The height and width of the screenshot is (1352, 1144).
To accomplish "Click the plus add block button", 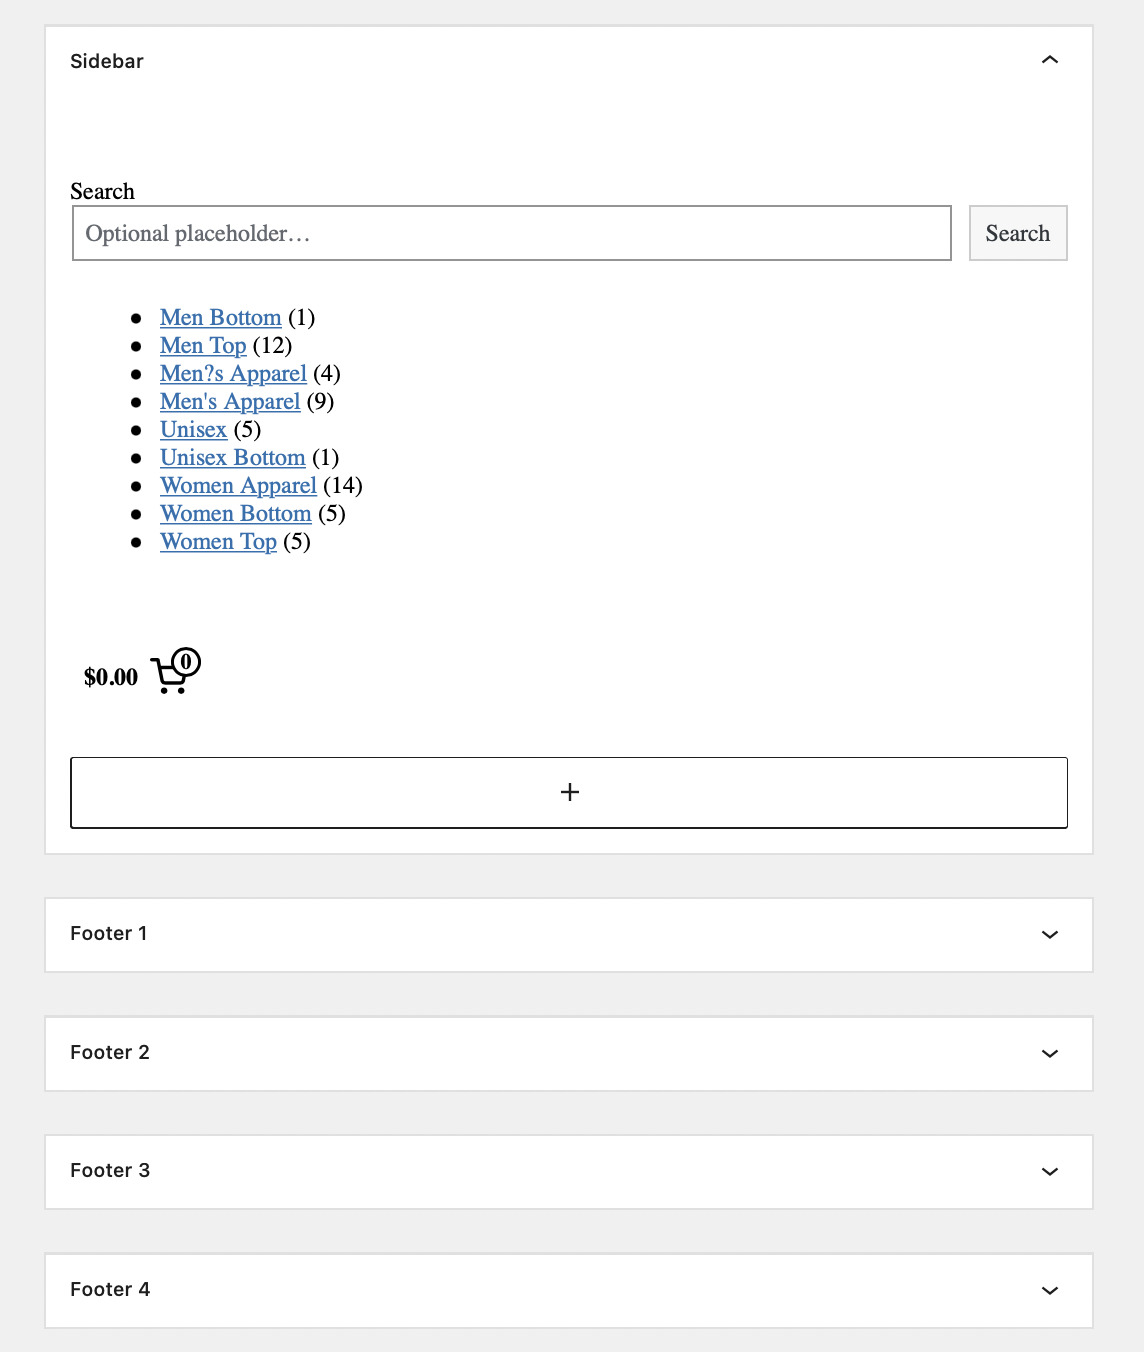I will (x=569, y=792).
